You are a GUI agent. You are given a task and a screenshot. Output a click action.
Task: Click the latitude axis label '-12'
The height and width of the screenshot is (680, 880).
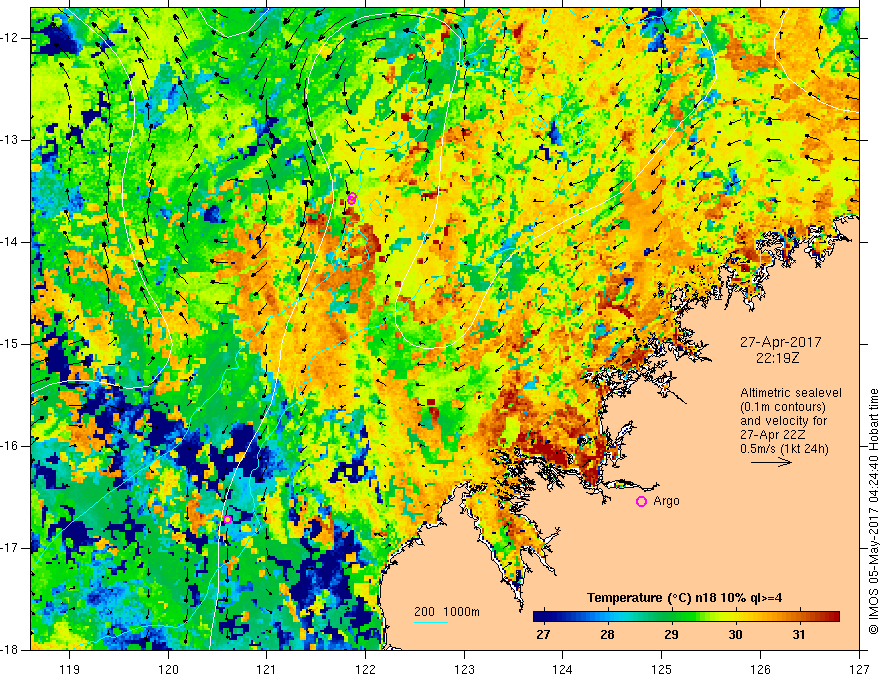(x=10, y=38)
